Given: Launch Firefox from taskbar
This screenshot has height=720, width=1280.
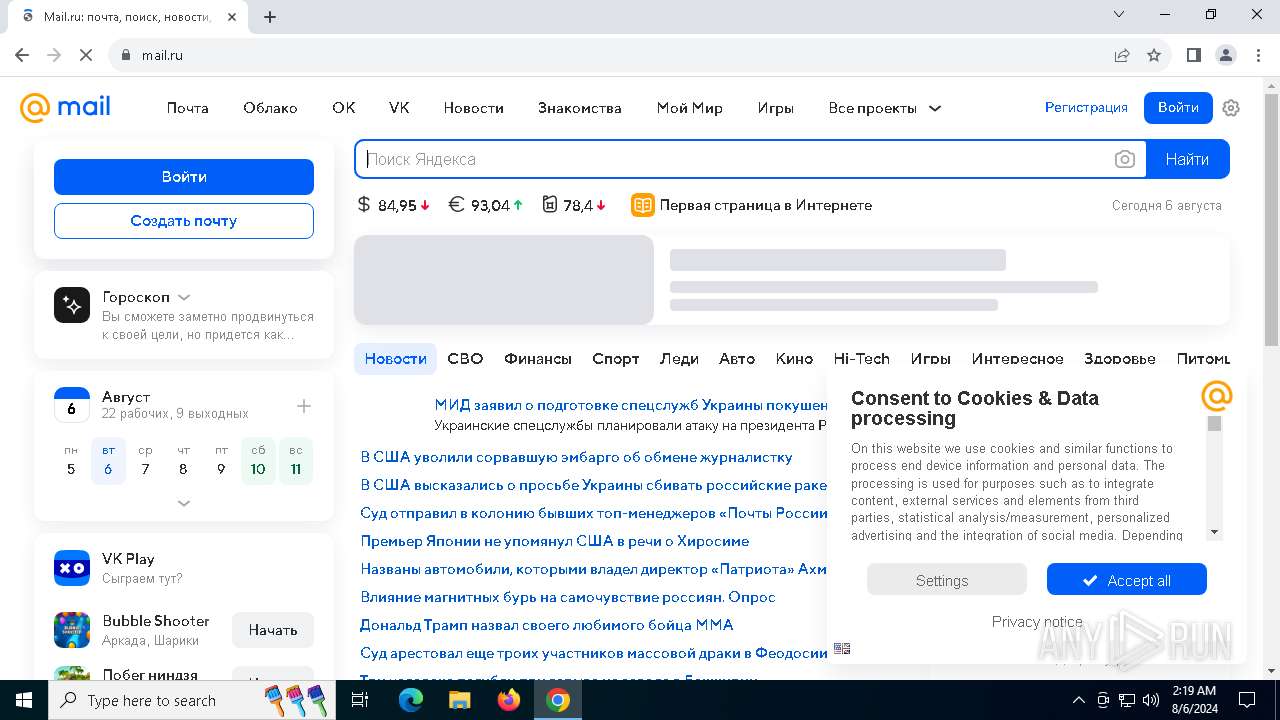Looking at the screenshot, I should tap(509, 700).
